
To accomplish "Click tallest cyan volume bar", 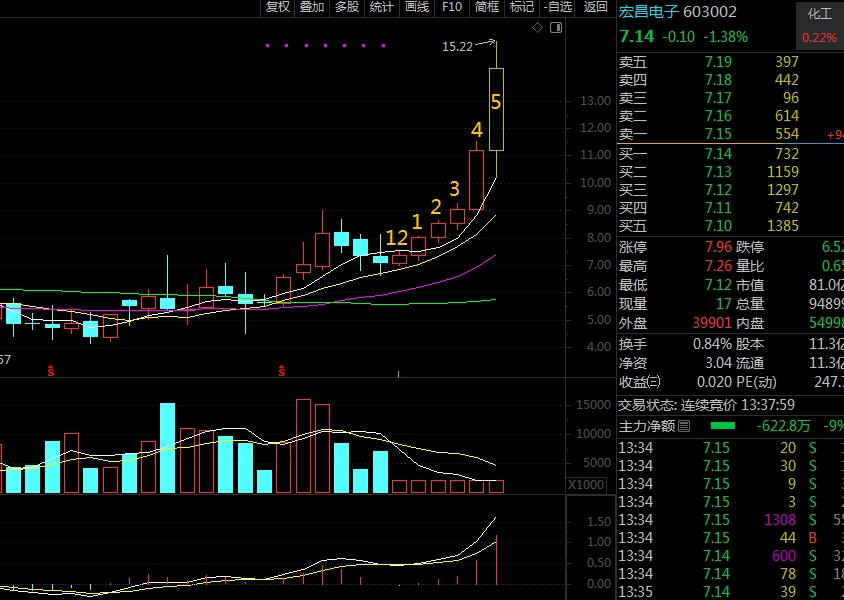I will tap(167, 448).
